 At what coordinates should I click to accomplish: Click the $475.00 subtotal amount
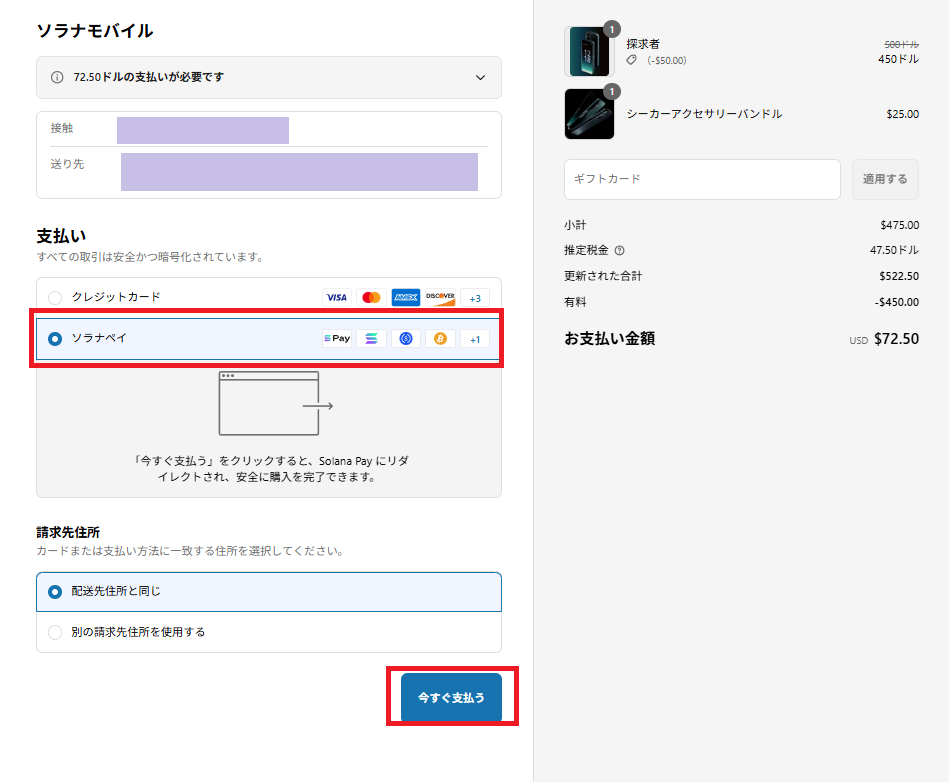(x=899, y=225)
